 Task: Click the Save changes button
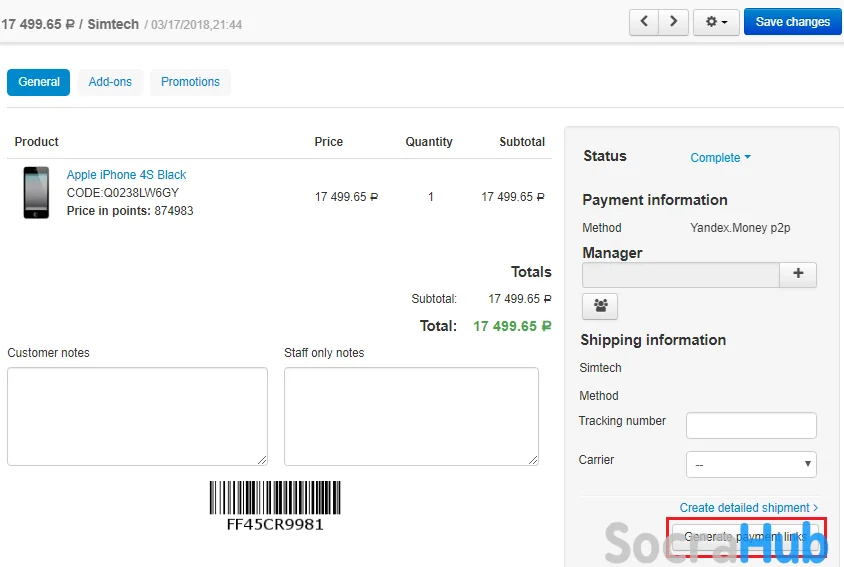click(x=792, y=22)
